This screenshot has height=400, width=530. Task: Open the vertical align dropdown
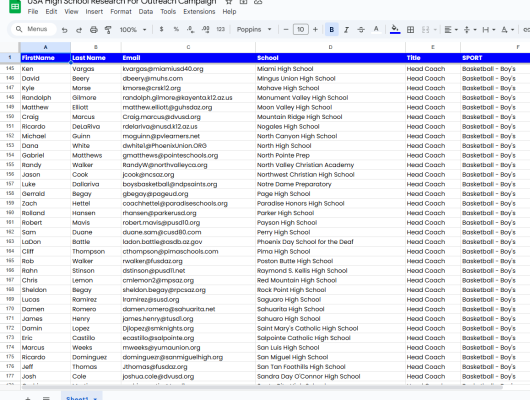pyautogui.click(x=470, y=30)
